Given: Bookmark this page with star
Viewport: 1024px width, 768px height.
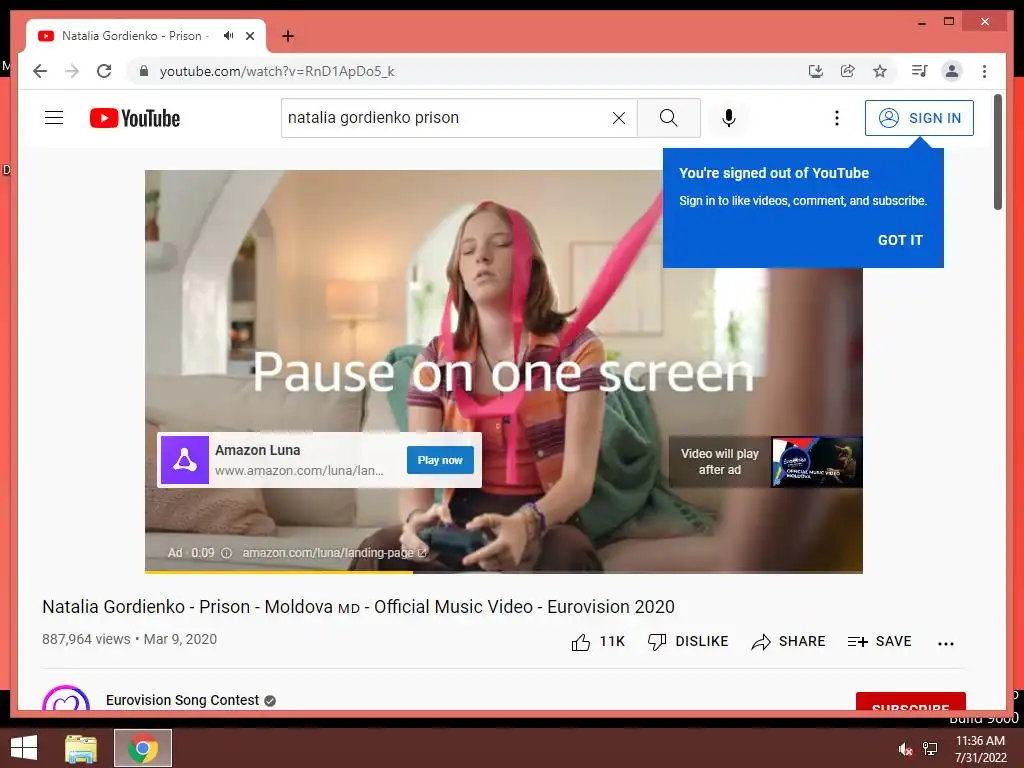Looking at the screenshot, I should click(880, 71).
